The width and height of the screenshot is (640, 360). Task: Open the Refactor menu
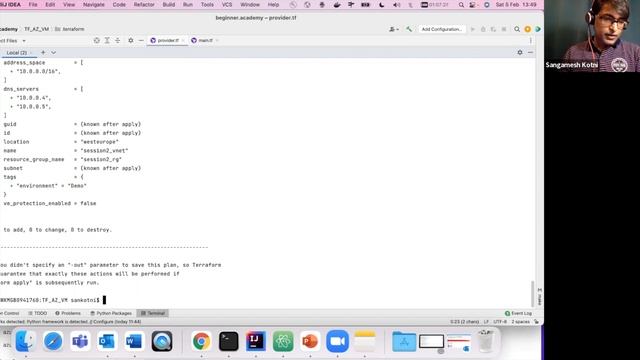(x=144, y=4)
